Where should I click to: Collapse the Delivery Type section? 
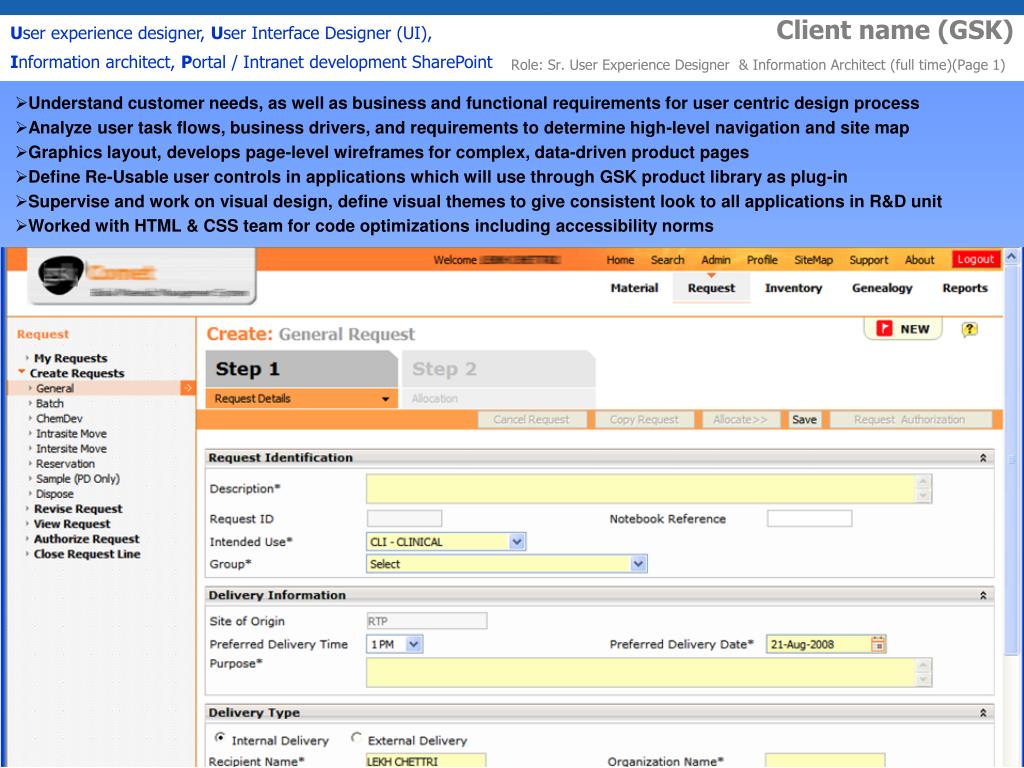(983, 712)
